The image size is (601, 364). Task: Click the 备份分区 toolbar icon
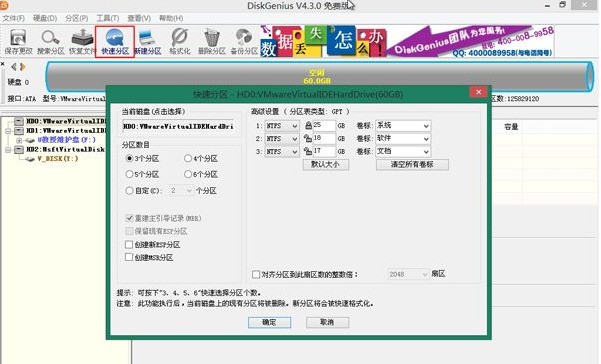click(244, 41)
